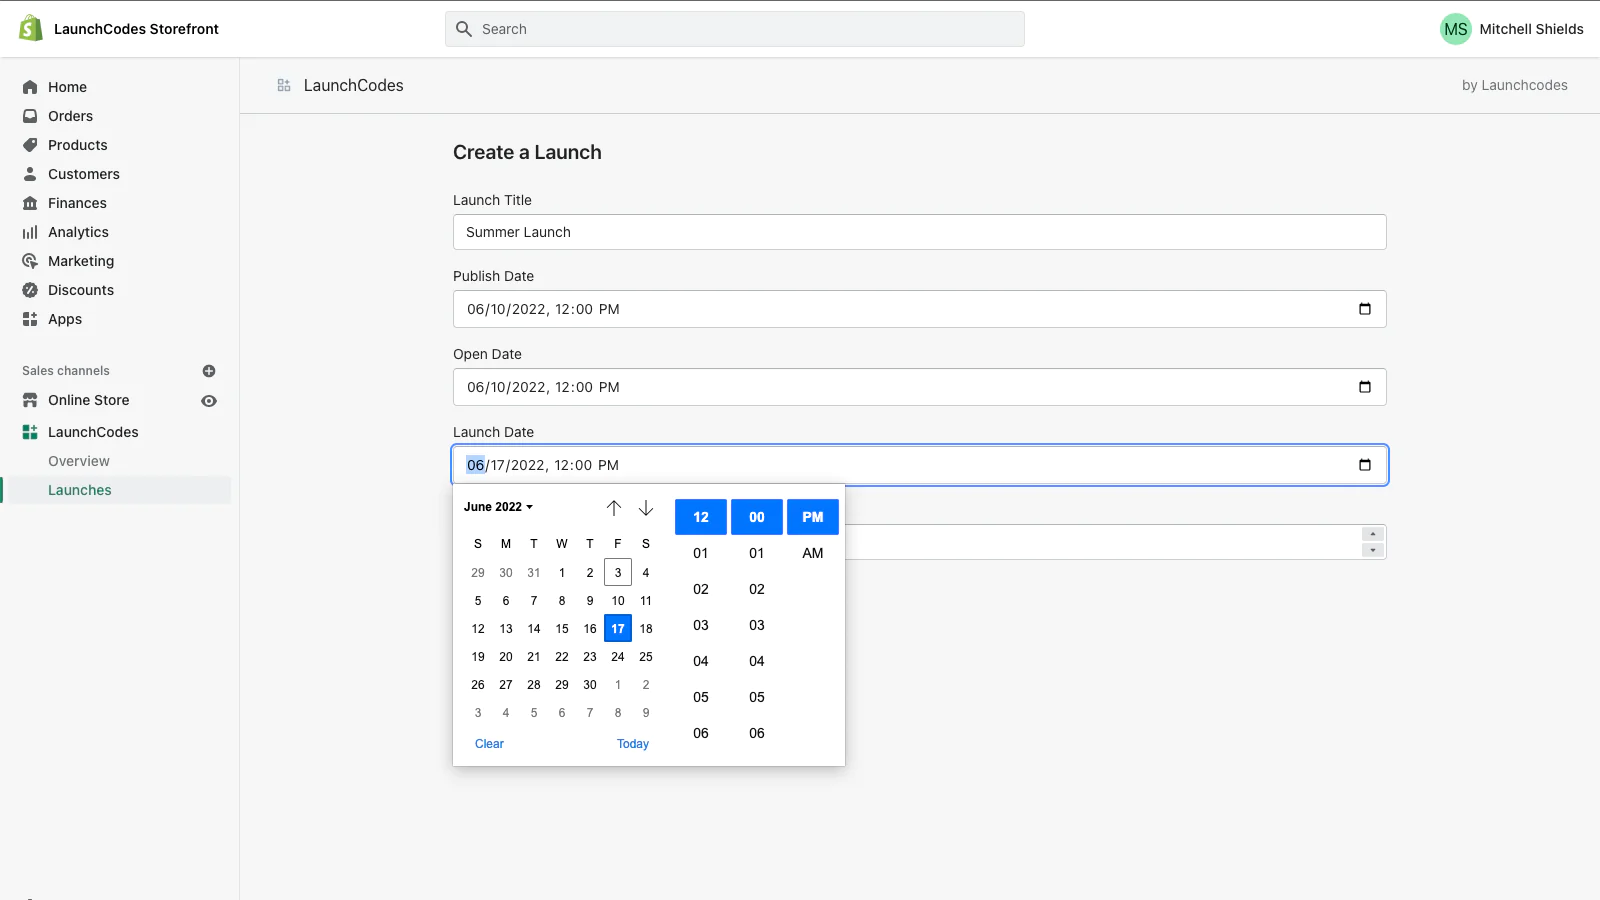Select minute 00 in time picker

[757, 517]
